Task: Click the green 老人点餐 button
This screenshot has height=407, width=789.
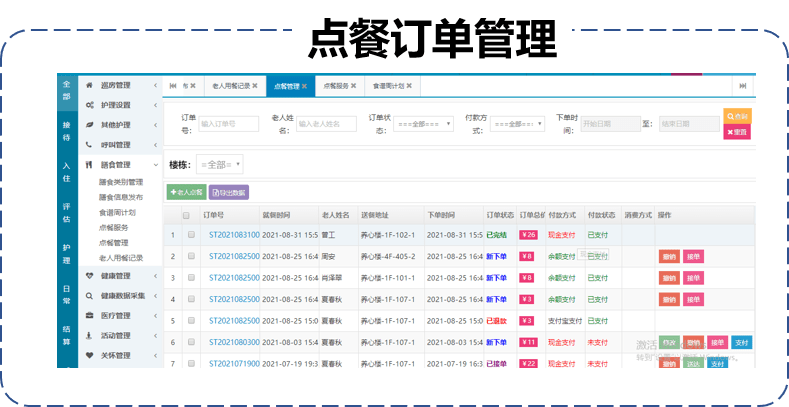Action: (x=186, y=191)
